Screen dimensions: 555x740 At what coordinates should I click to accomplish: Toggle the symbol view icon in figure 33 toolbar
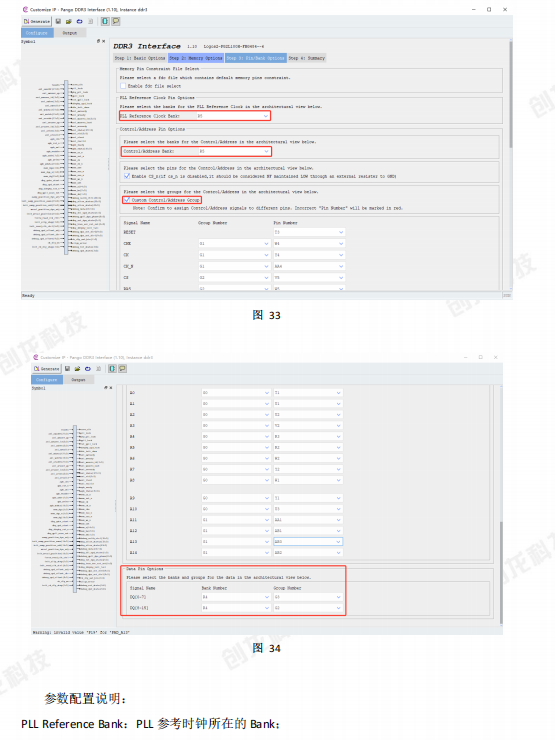[x=105, y=21]
